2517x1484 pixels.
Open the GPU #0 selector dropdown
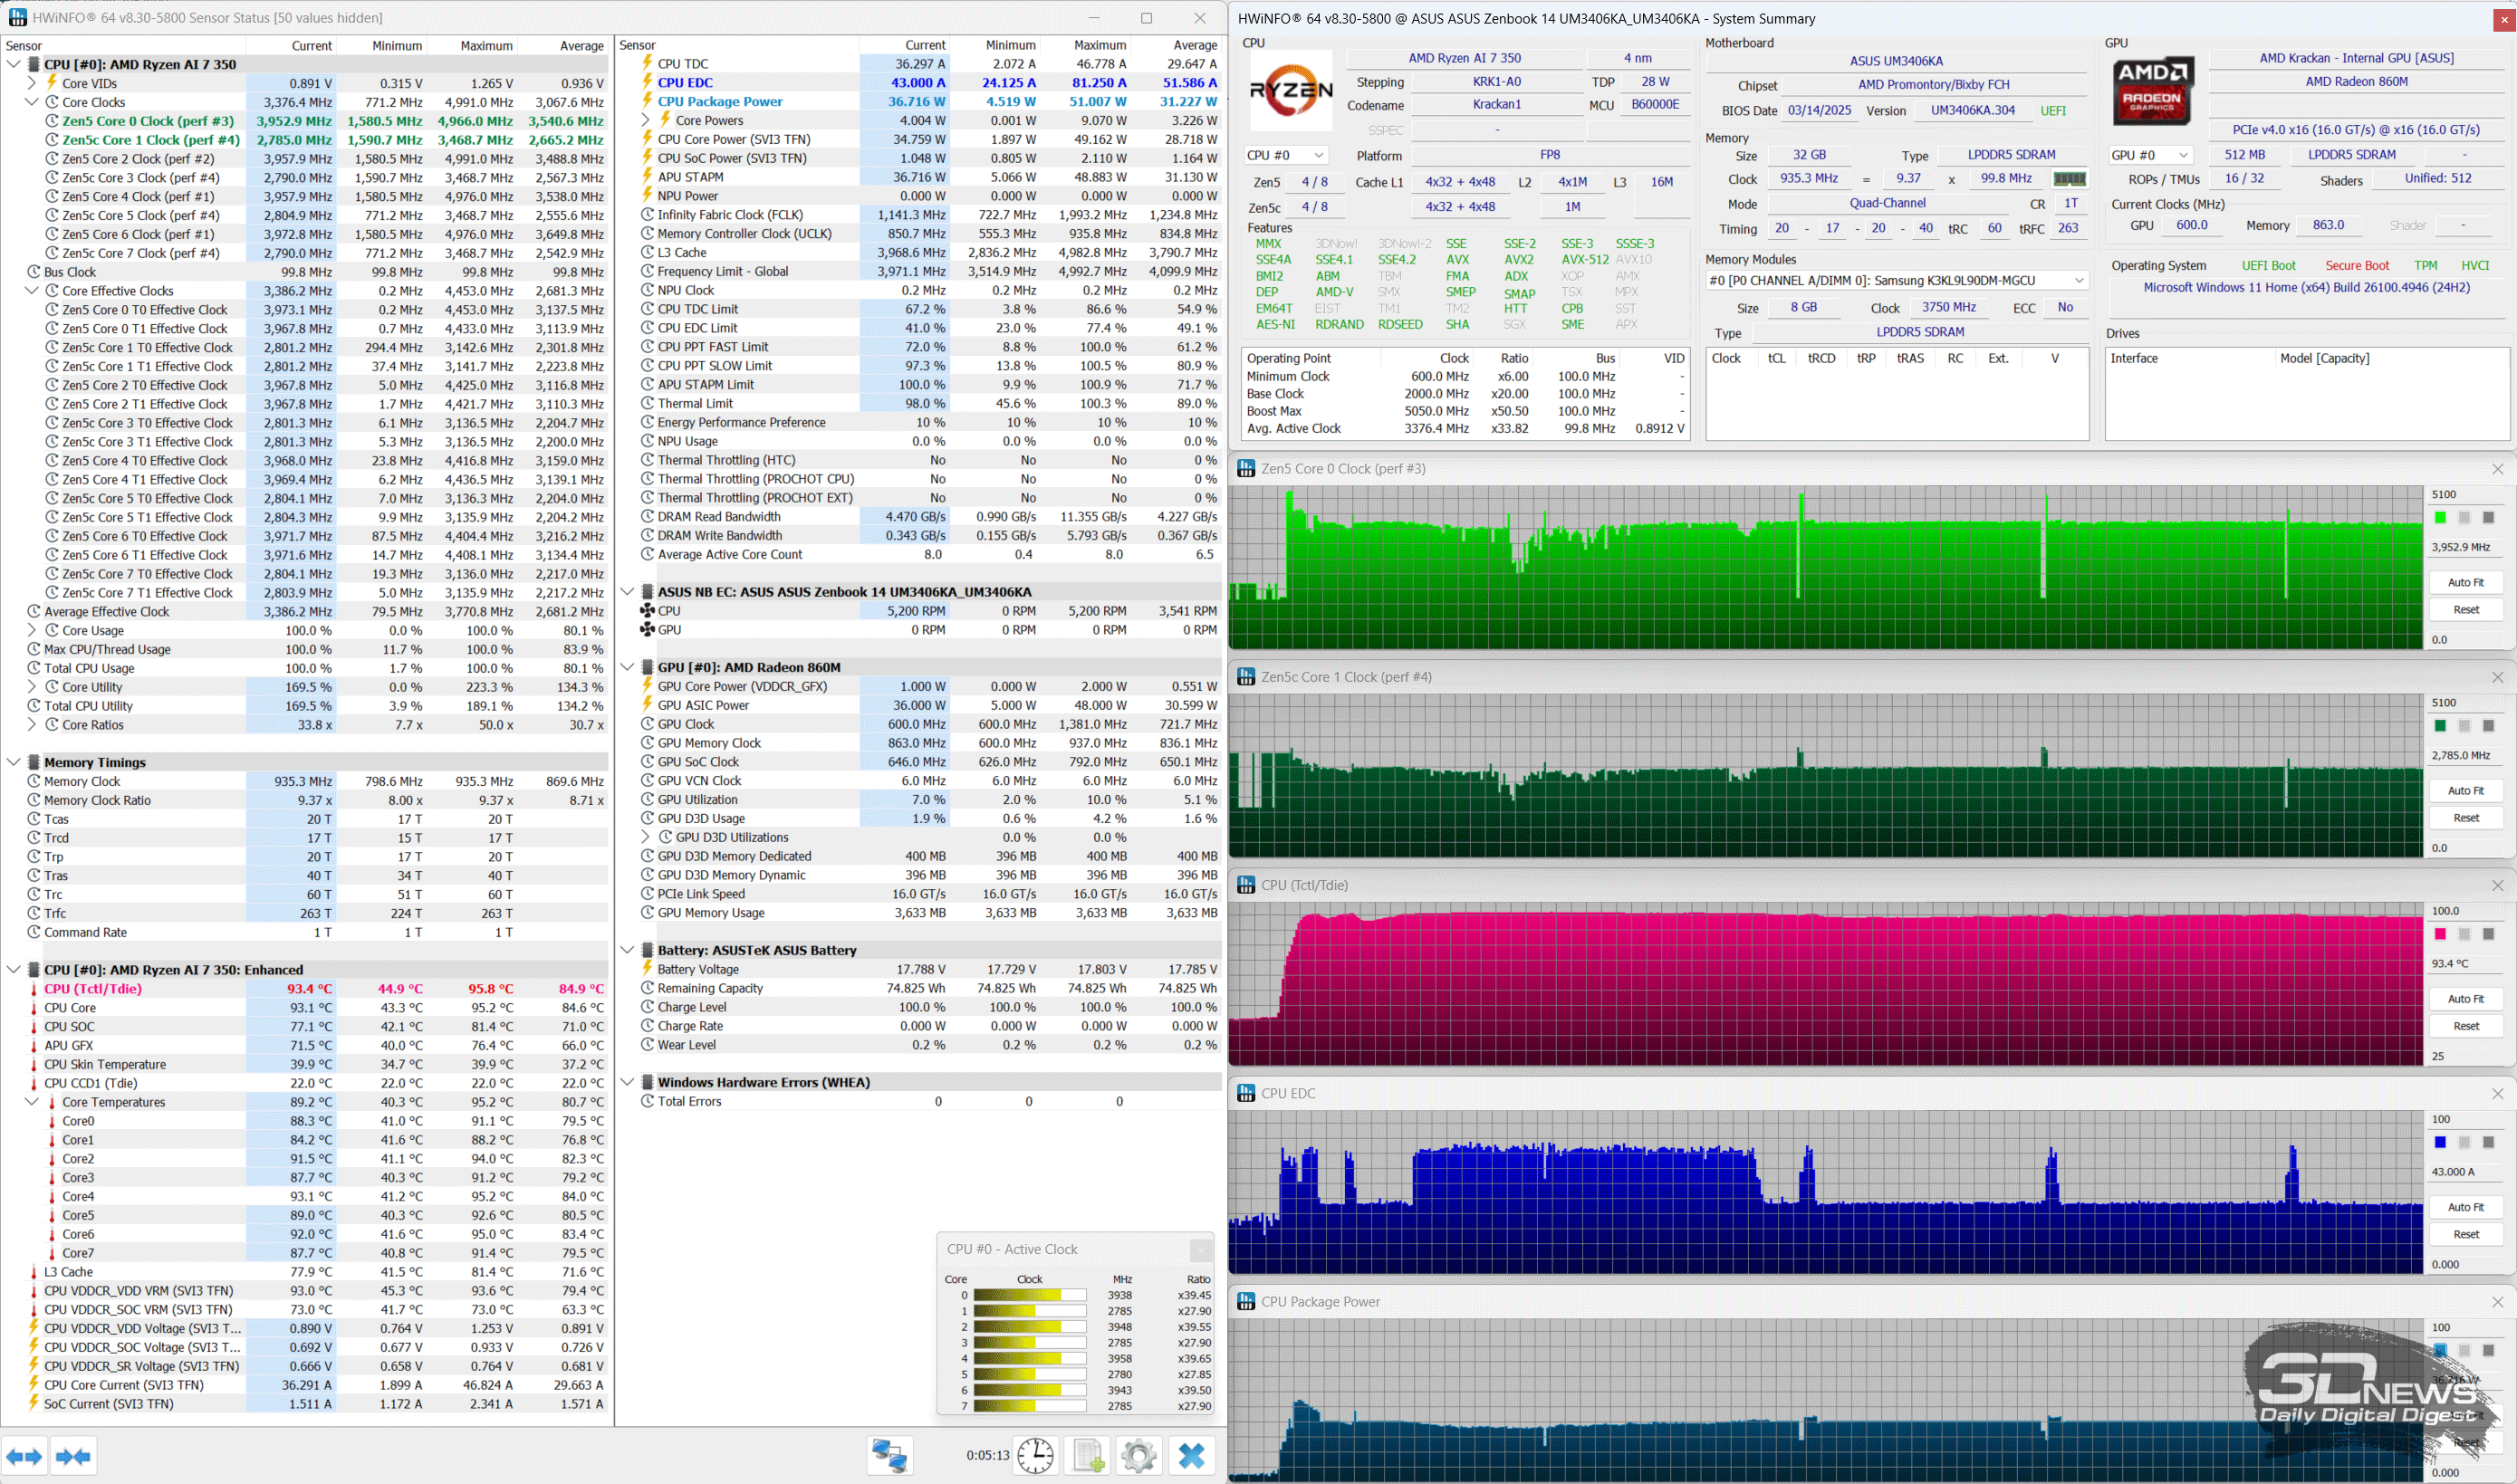click(x=2151, y=155)
